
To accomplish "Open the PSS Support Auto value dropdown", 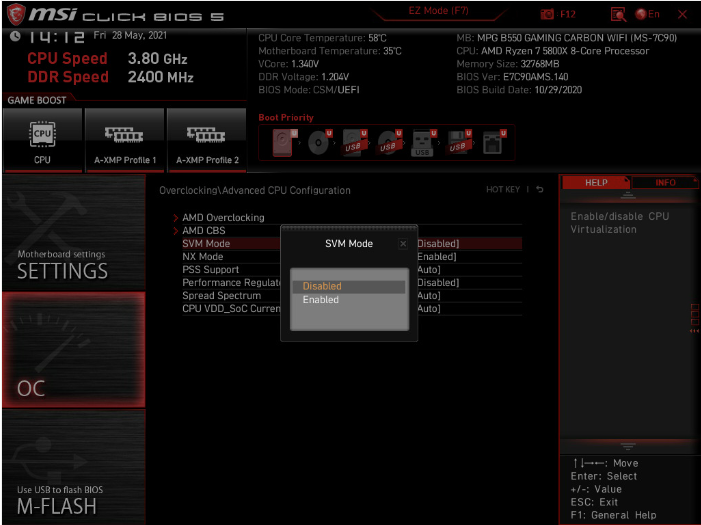I will coord(429,270).
